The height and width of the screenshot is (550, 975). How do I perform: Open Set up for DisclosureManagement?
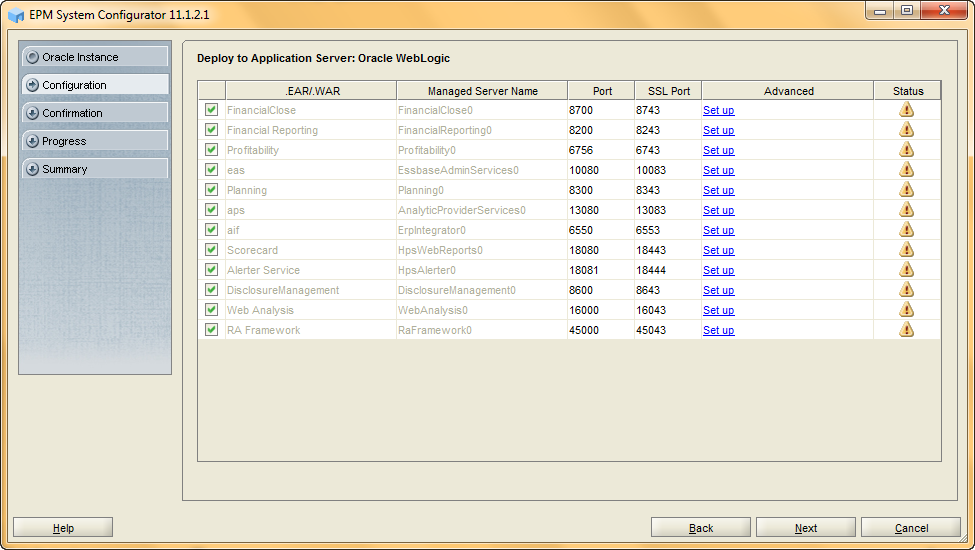tap(718, 290)
